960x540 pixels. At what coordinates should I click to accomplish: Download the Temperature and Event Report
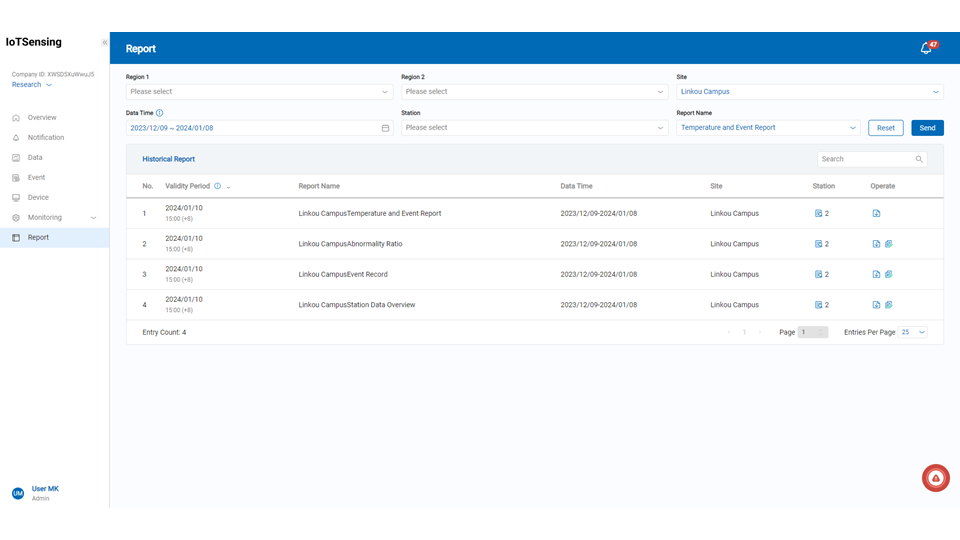pos(876,214)
